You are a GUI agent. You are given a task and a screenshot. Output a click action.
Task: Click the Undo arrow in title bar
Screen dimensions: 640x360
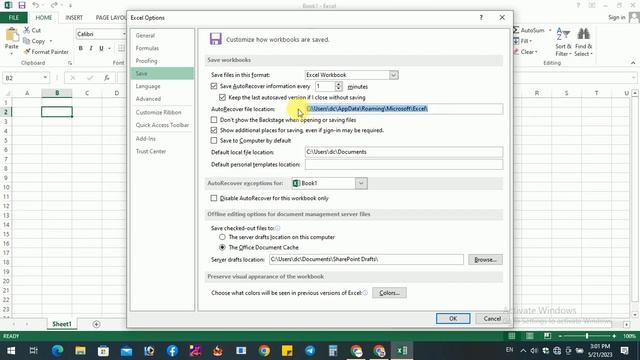coord(36,5)
